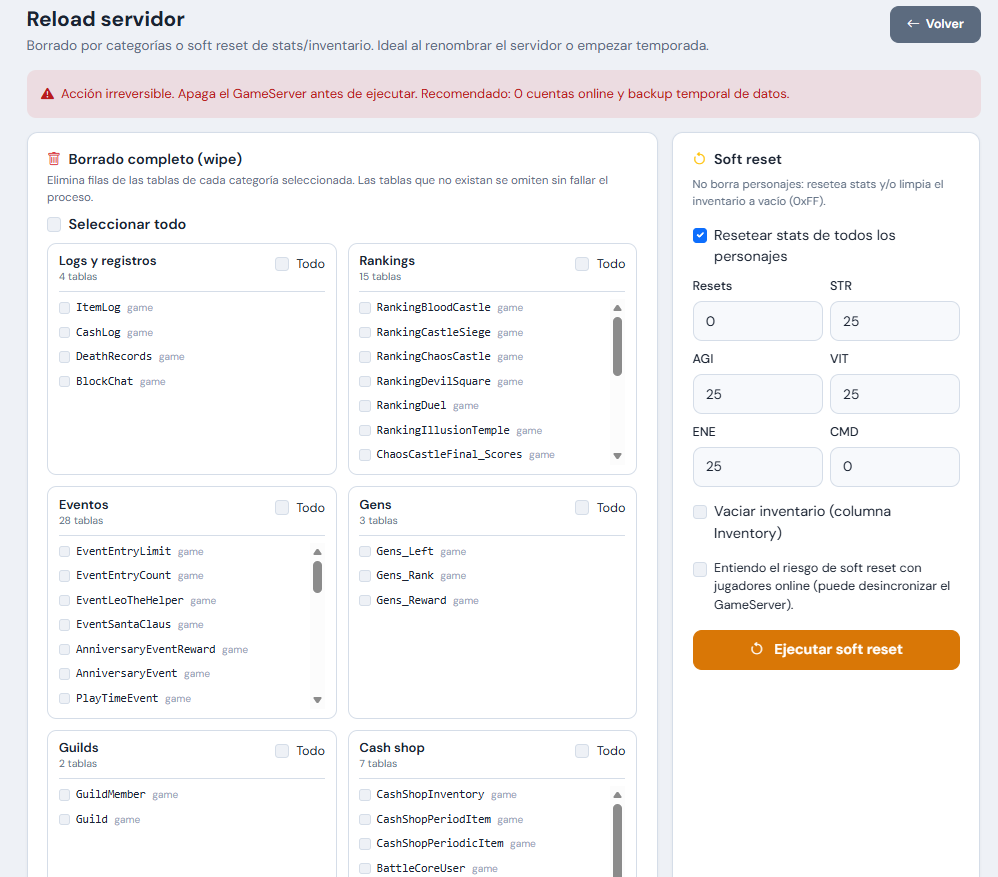Click the '28 tablas' text under Eventos
Viewport: 998px width, 877px height.
pos(81,521)
